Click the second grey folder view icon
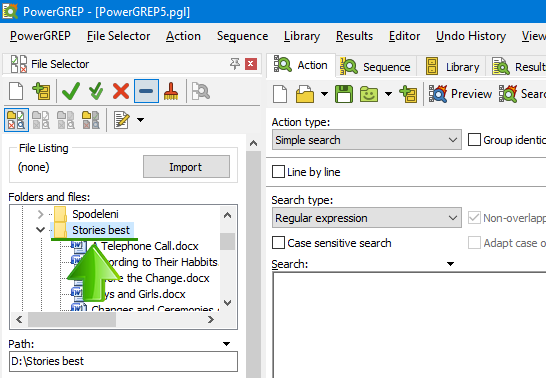The image size is (546, 378). point(41,120)
